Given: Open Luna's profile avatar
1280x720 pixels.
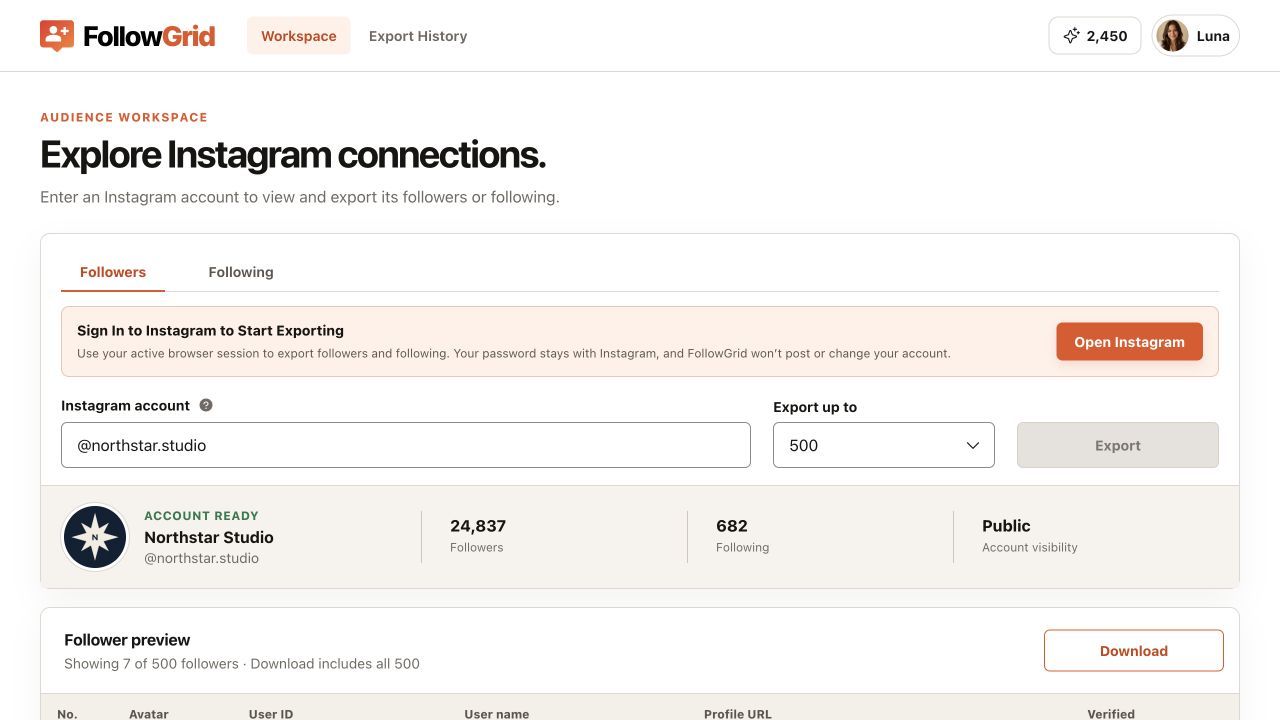Looking at the screenshot, I should tap(1172, 36).
